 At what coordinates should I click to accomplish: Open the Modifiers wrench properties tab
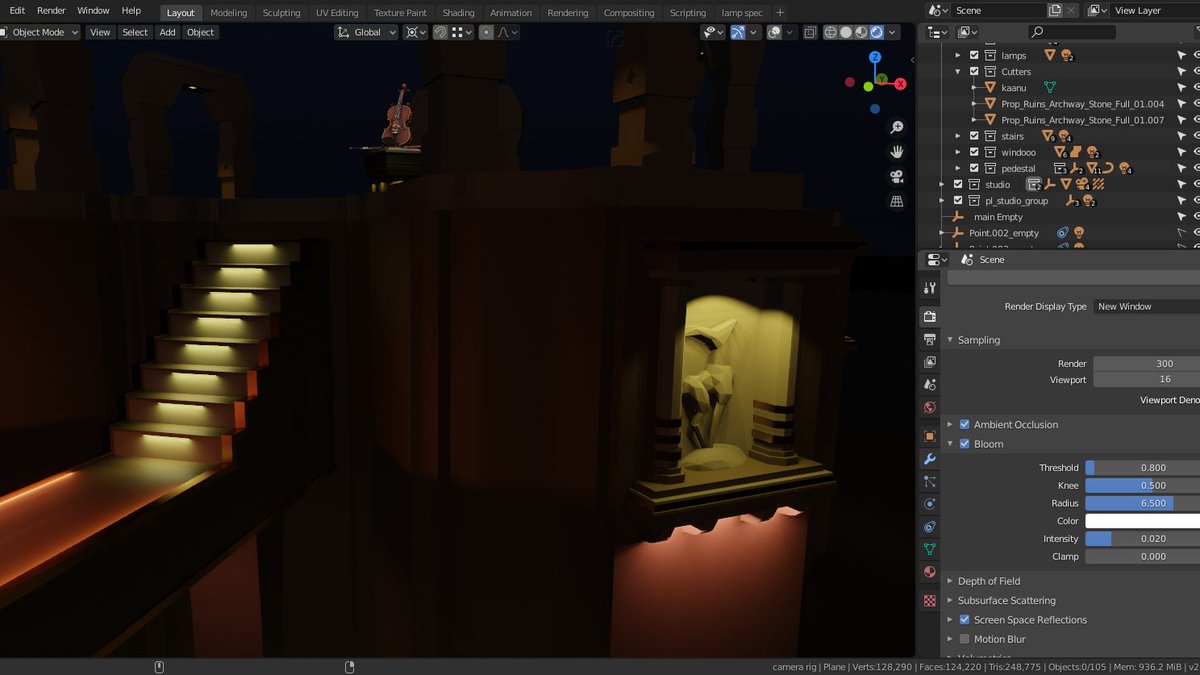[x=930, y=459]
